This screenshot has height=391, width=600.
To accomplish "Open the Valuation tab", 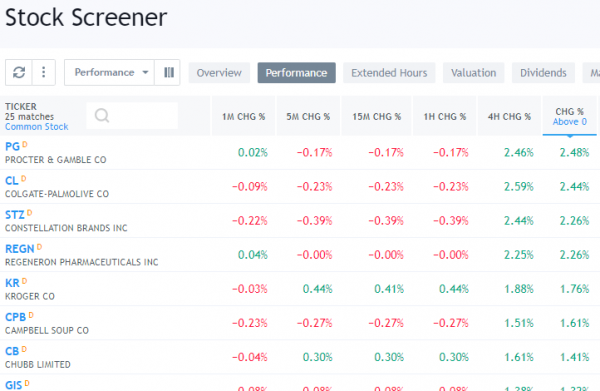I will click(x=473, y=73).
